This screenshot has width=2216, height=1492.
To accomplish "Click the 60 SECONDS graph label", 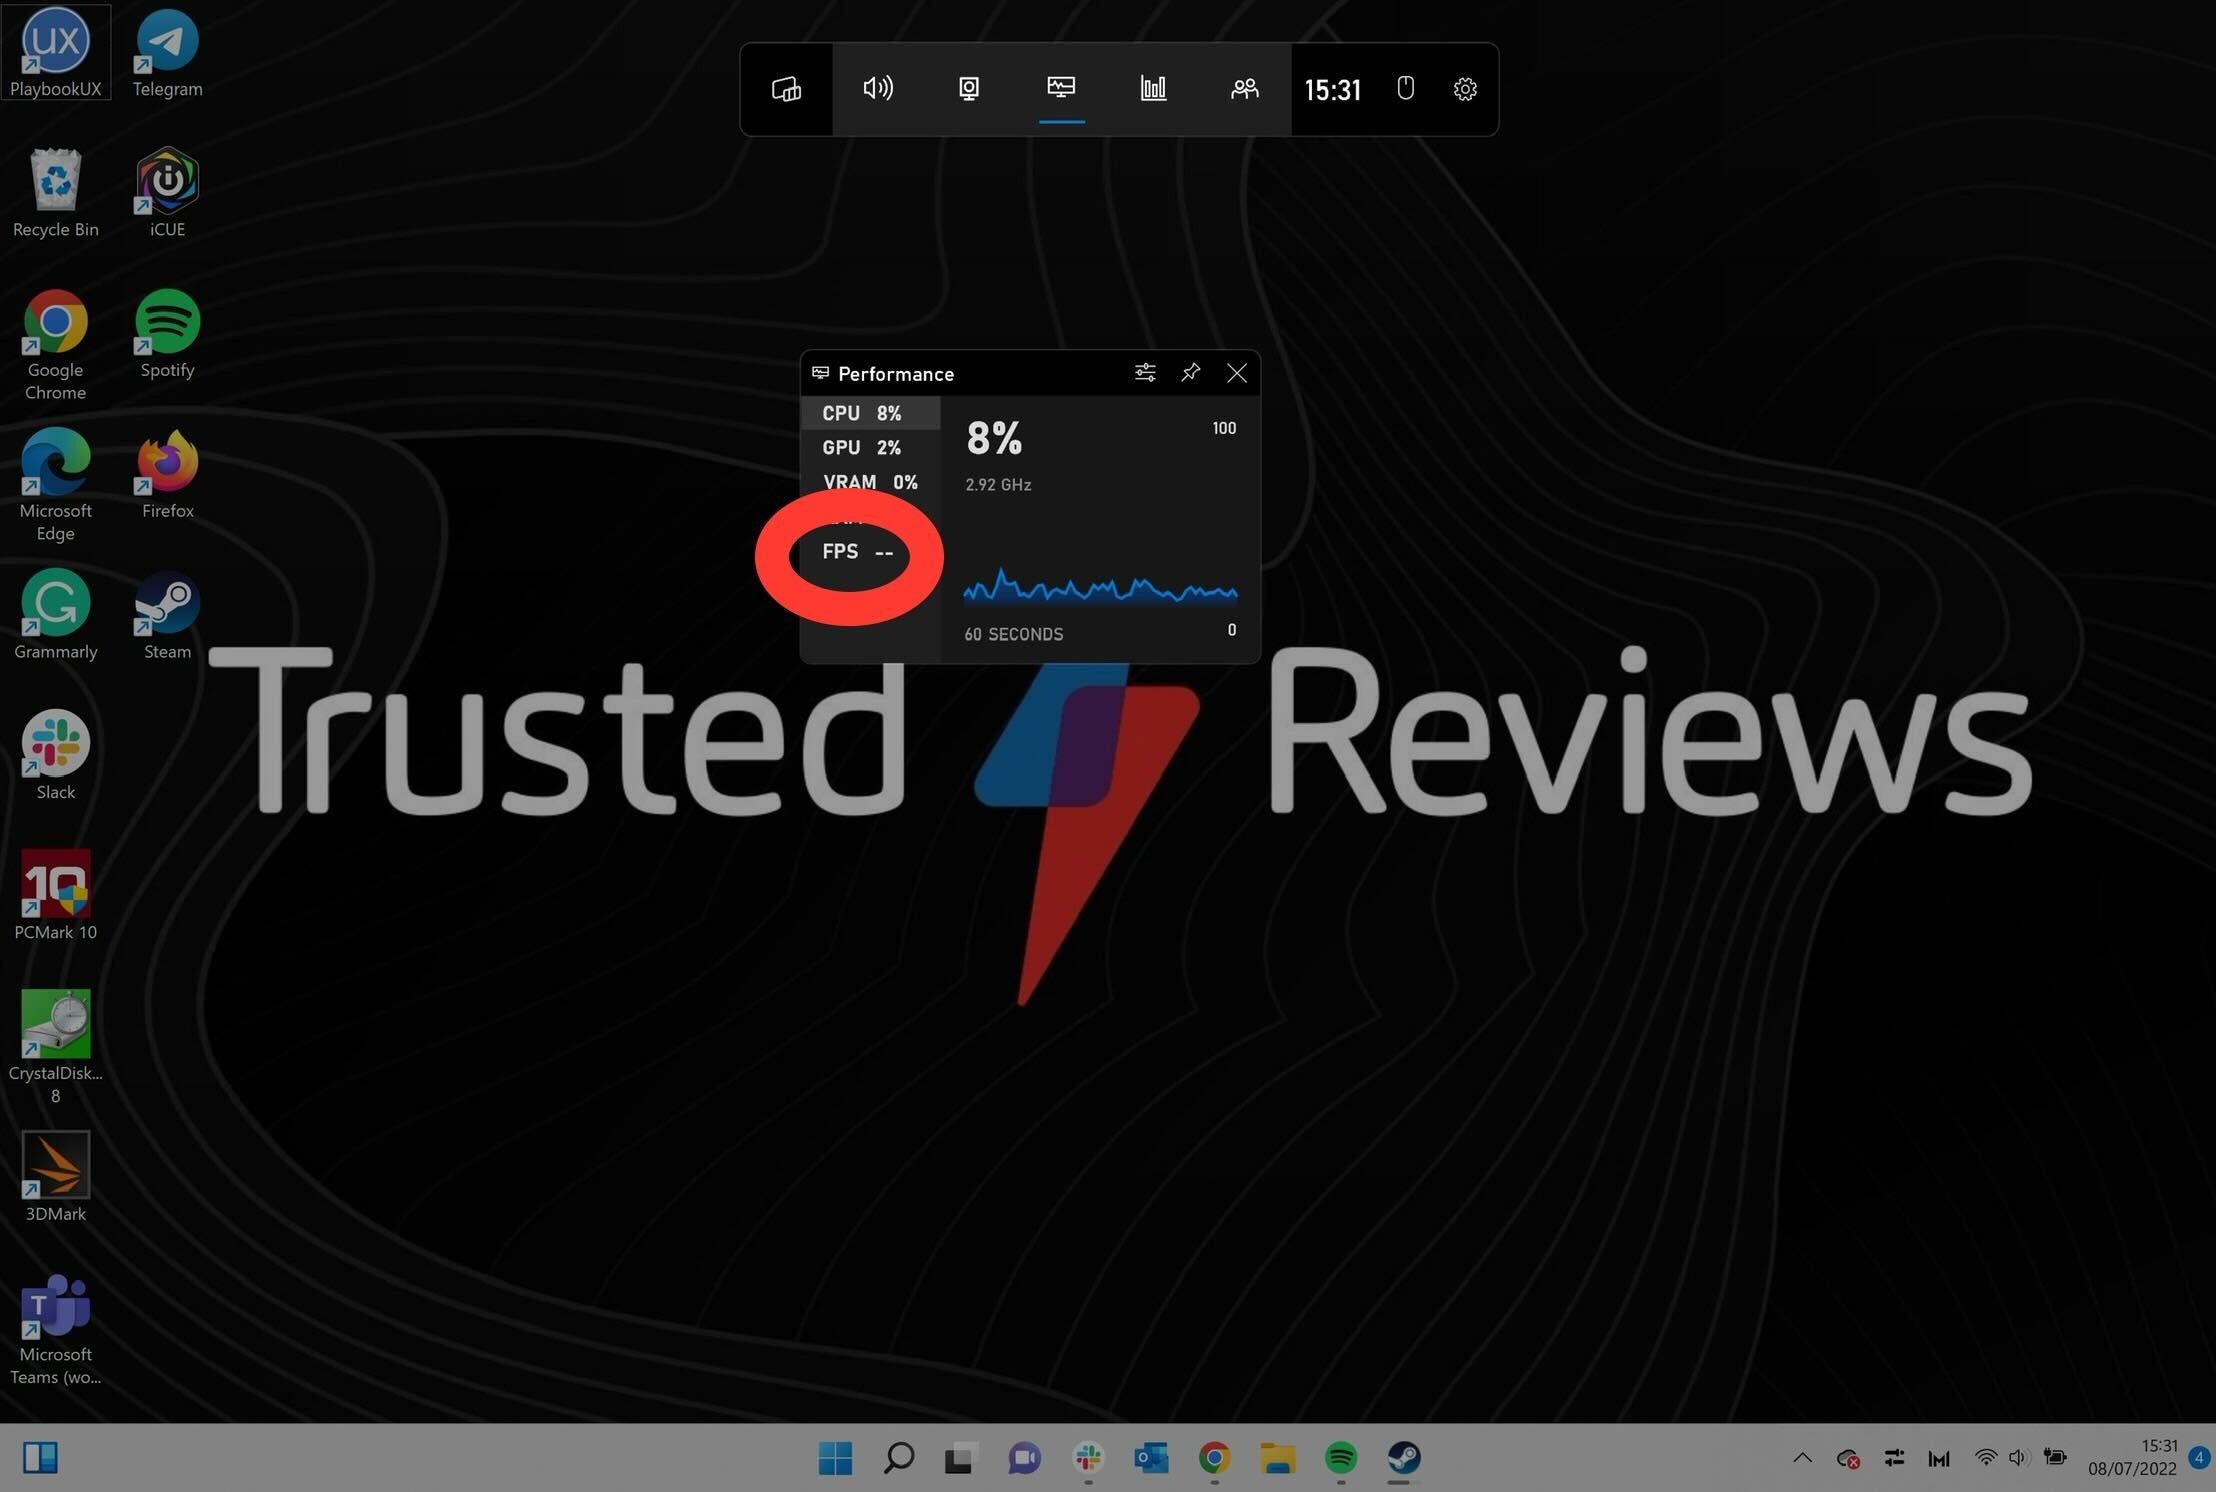I will (1013, 634).
